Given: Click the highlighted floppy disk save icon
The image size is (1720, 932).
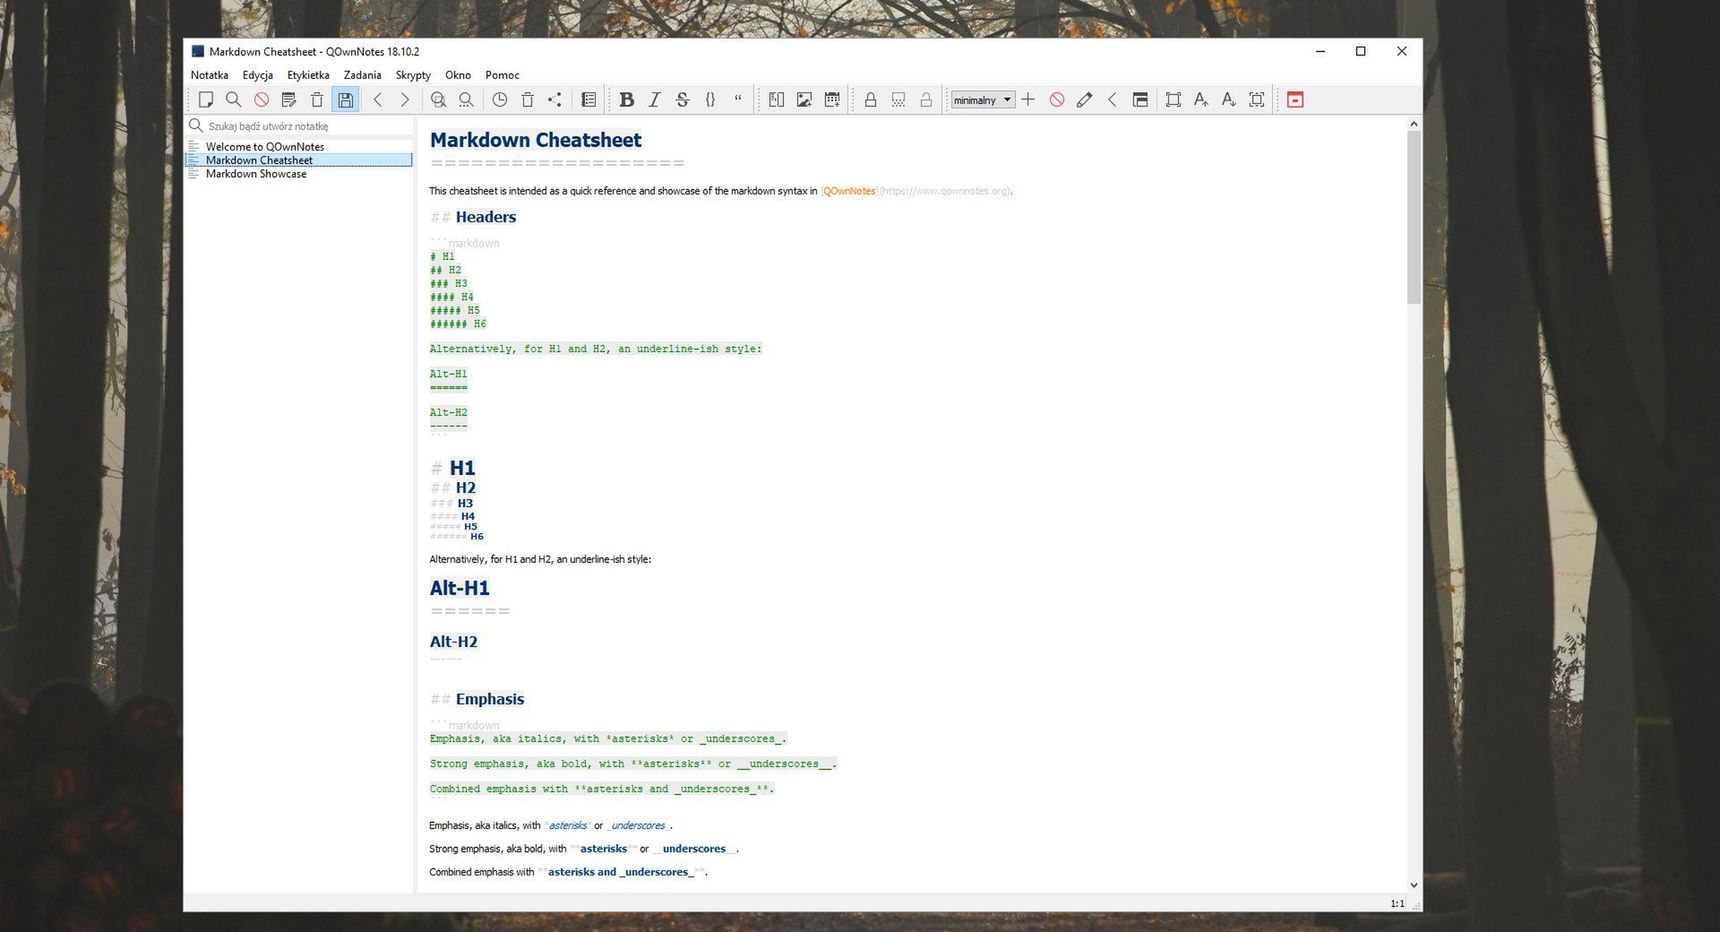Looking at the screenshot, I should click(345, 100).
